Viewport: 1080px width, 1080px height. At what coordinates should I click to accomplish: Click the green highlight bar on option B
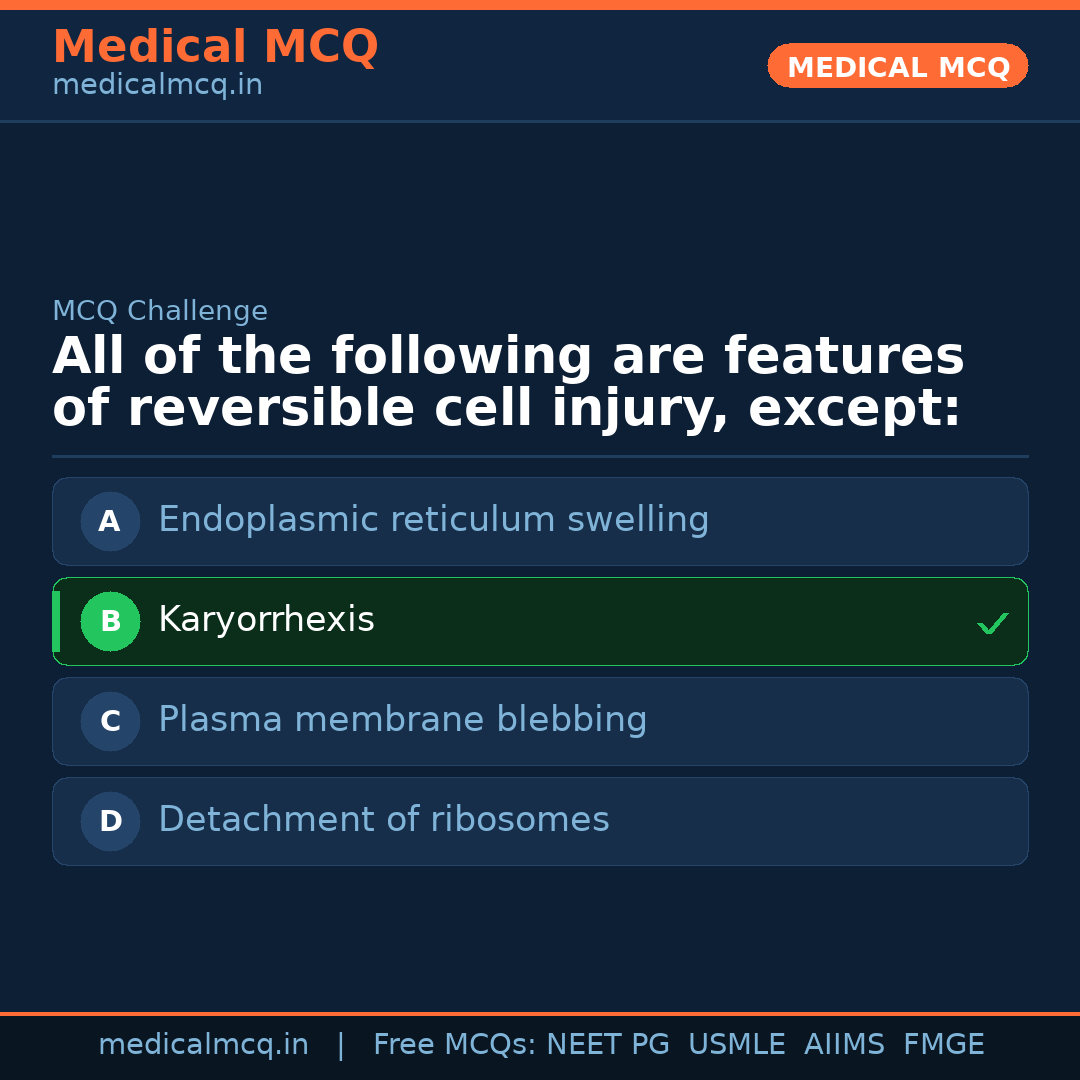pos(56,621)
